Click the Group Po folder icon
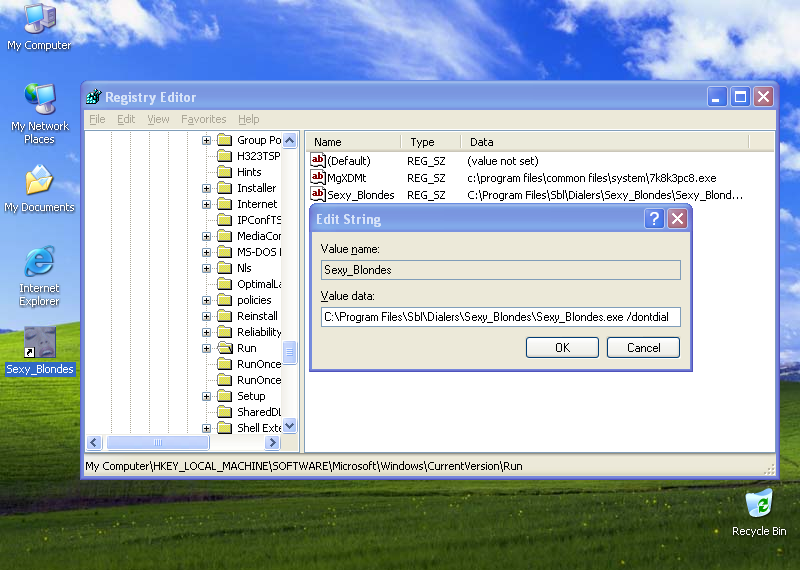This screenshot has width=800, height=570. tap(224, 140)
